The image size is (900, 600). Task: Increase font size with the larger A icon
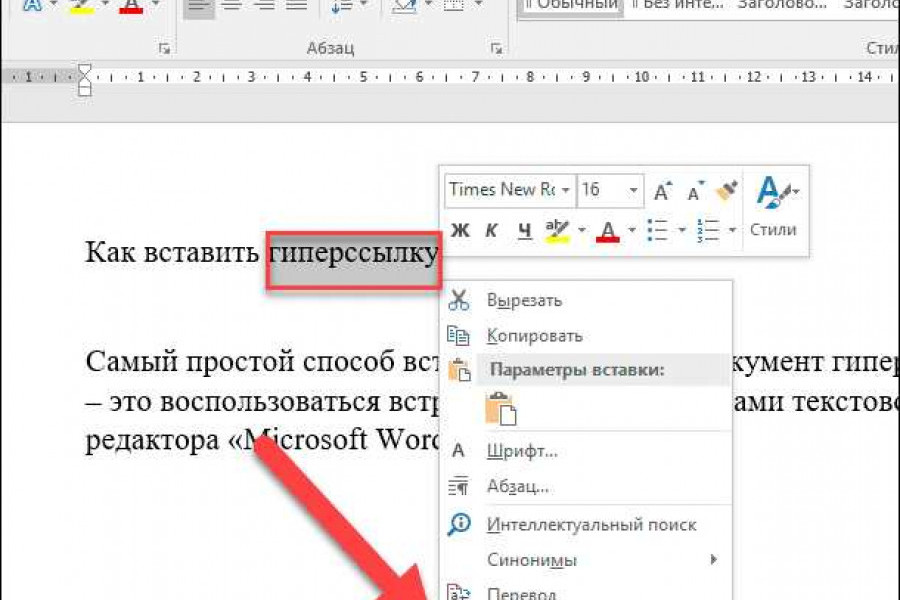pos(663,190)
